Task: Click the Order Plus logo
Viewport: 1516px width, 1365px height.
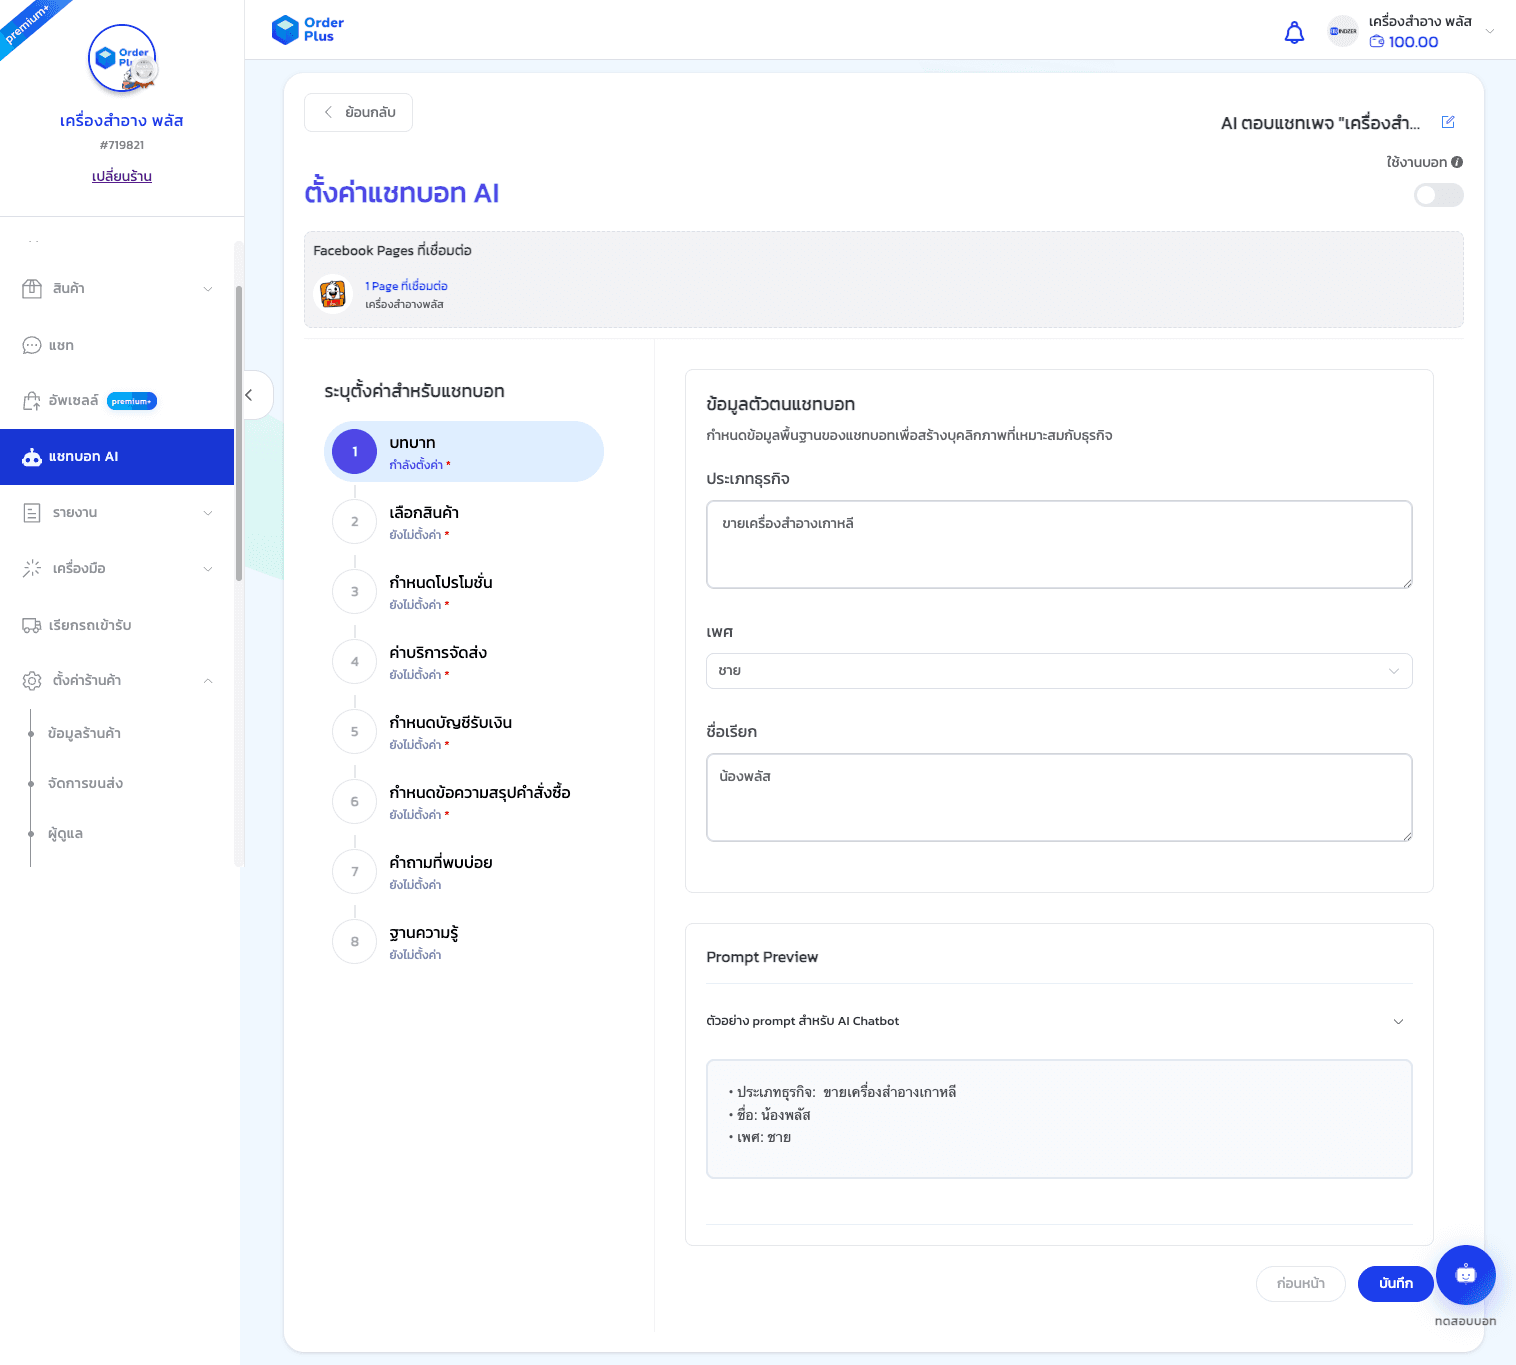Action: [307, 29]
